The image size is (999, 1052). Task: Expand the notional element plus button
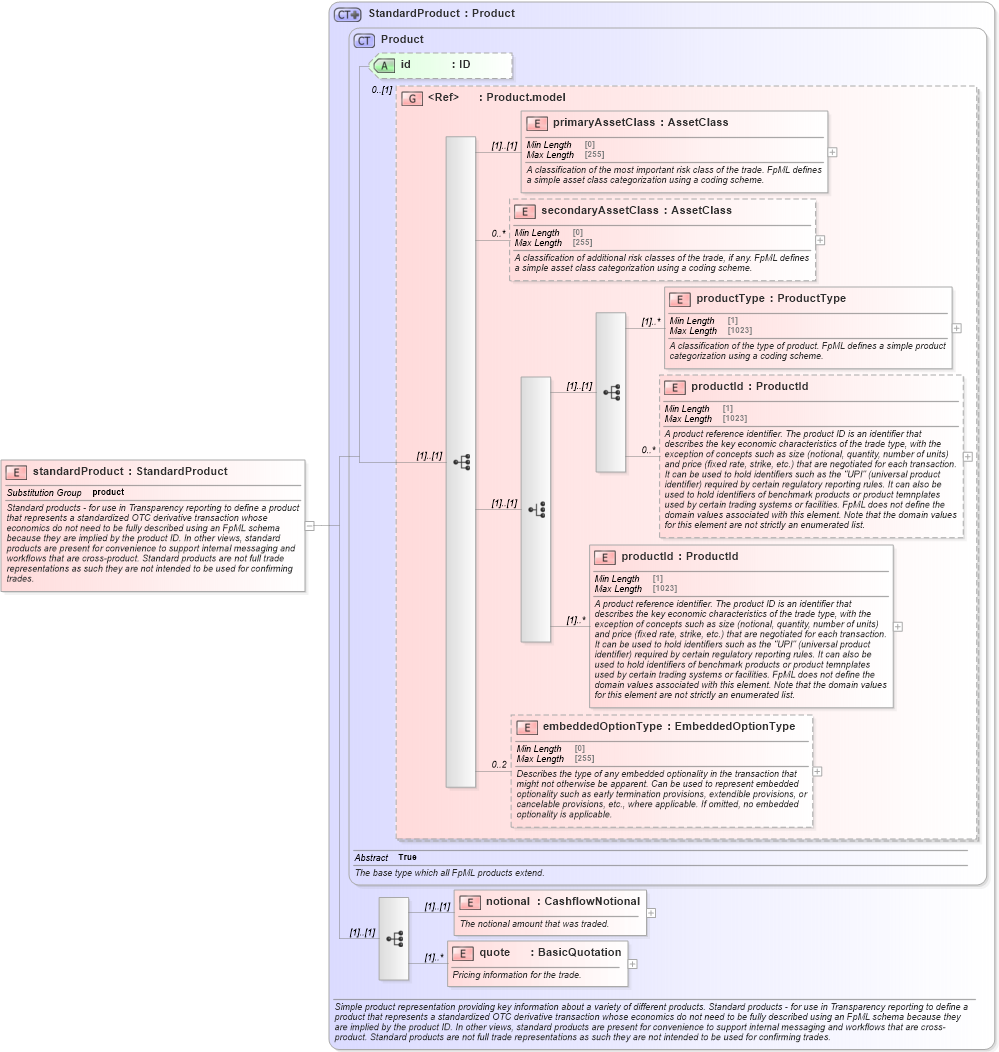click(650, 911)
